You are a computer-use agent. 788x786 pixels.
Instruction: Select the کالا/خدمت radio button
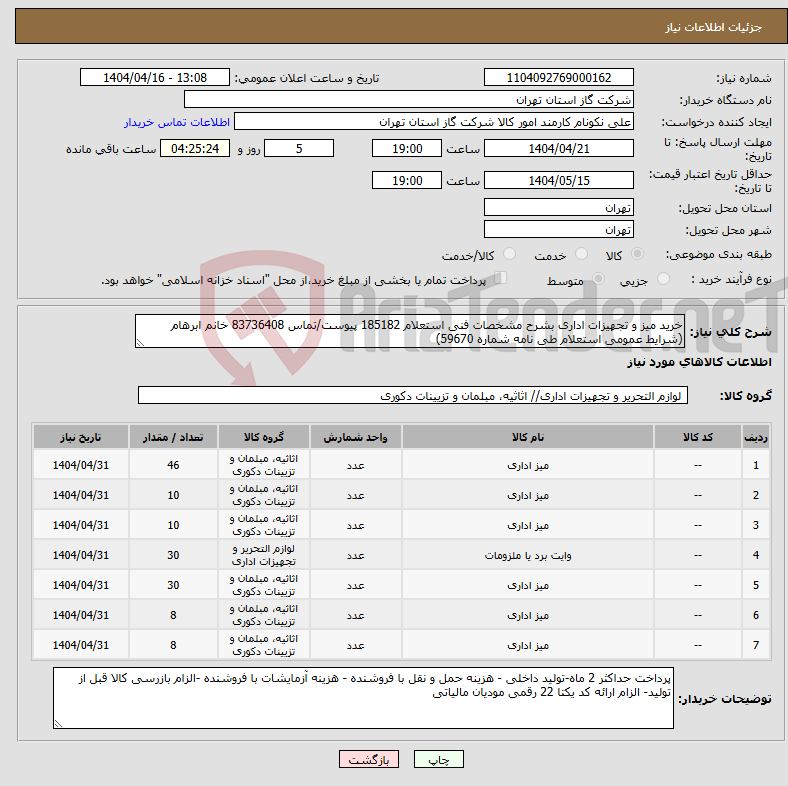tap(509, 254)
